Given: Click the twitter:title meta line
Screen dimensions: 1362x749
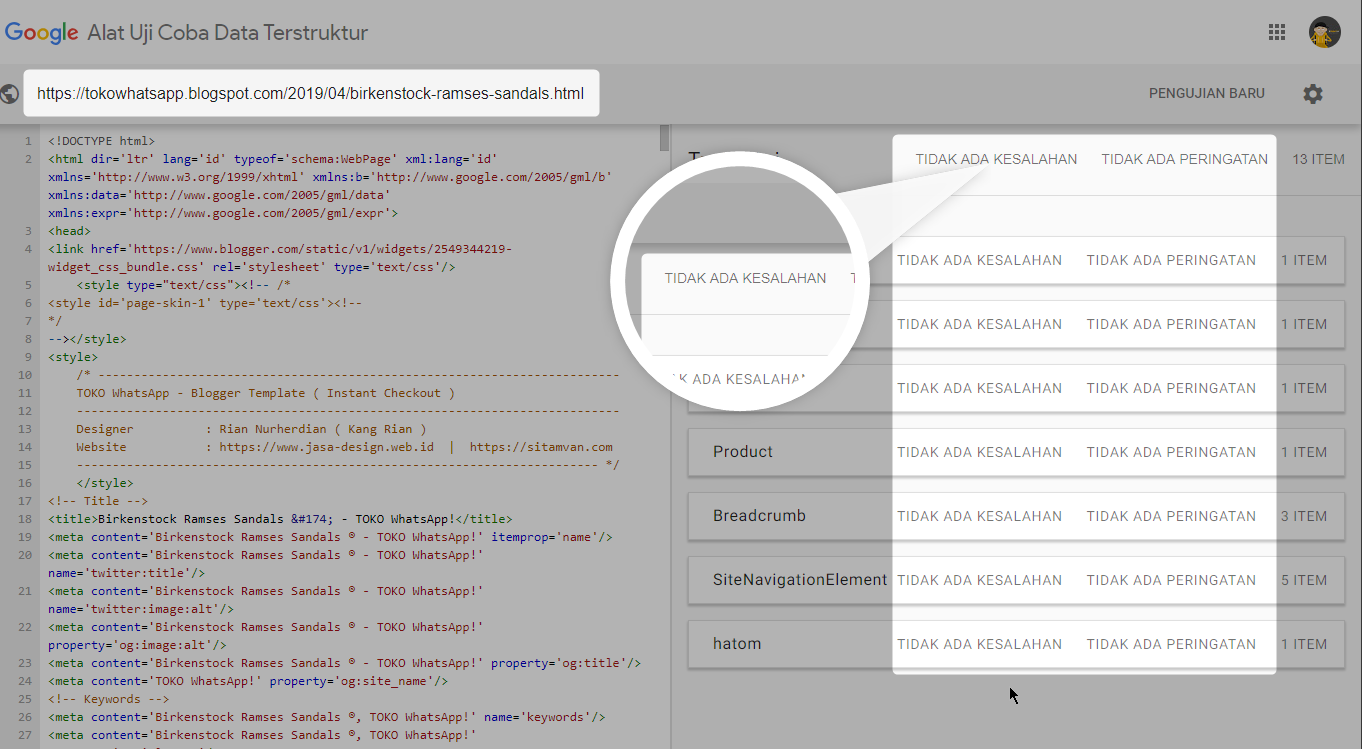Looking at the screenshot, I should (x=266, y=564).
